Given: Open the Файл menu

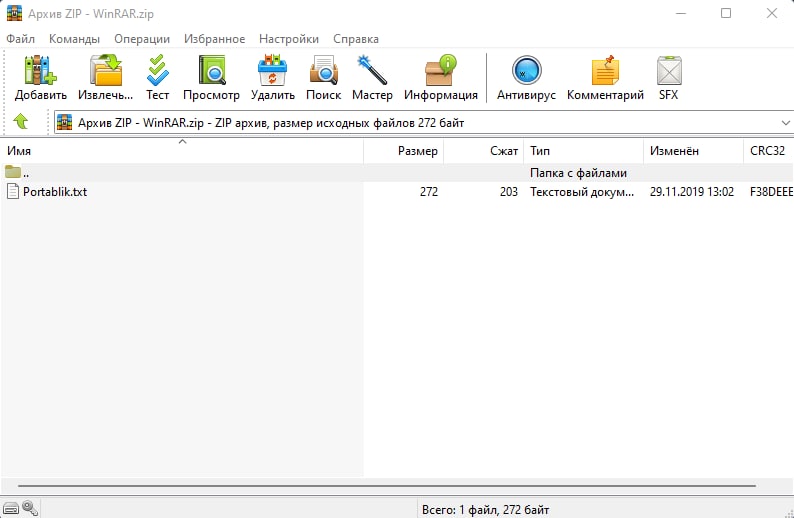Looking at the screenshot, I should tap(20, 39).
